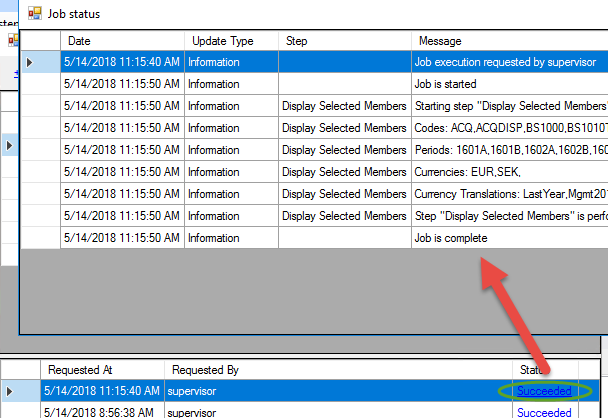
Task: Click row indicator arrow beside 11:15:40 AM request
Action: point(9,391)
